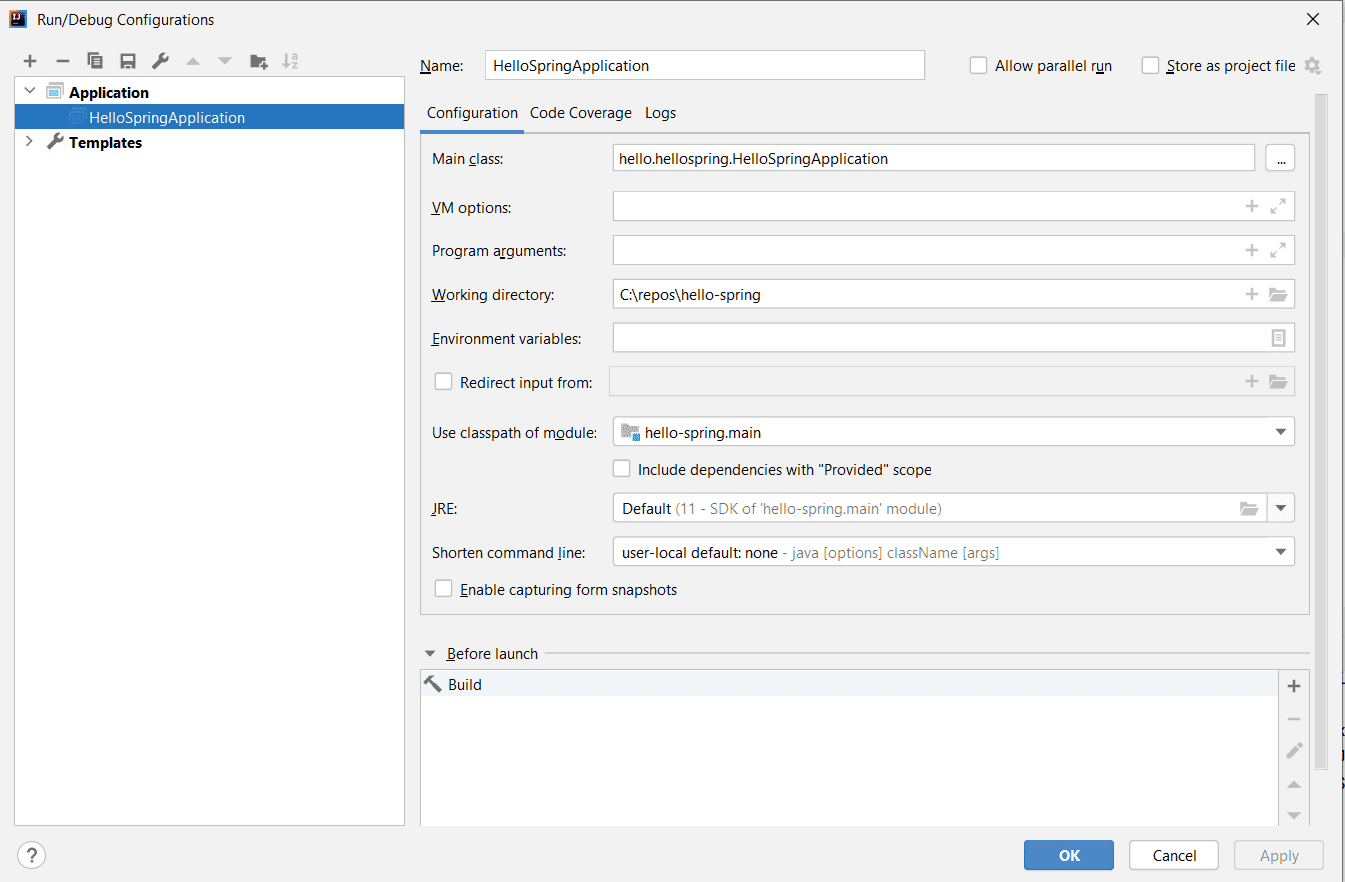Toggle Include dependencies with Provided scope

tap(622, 469)
